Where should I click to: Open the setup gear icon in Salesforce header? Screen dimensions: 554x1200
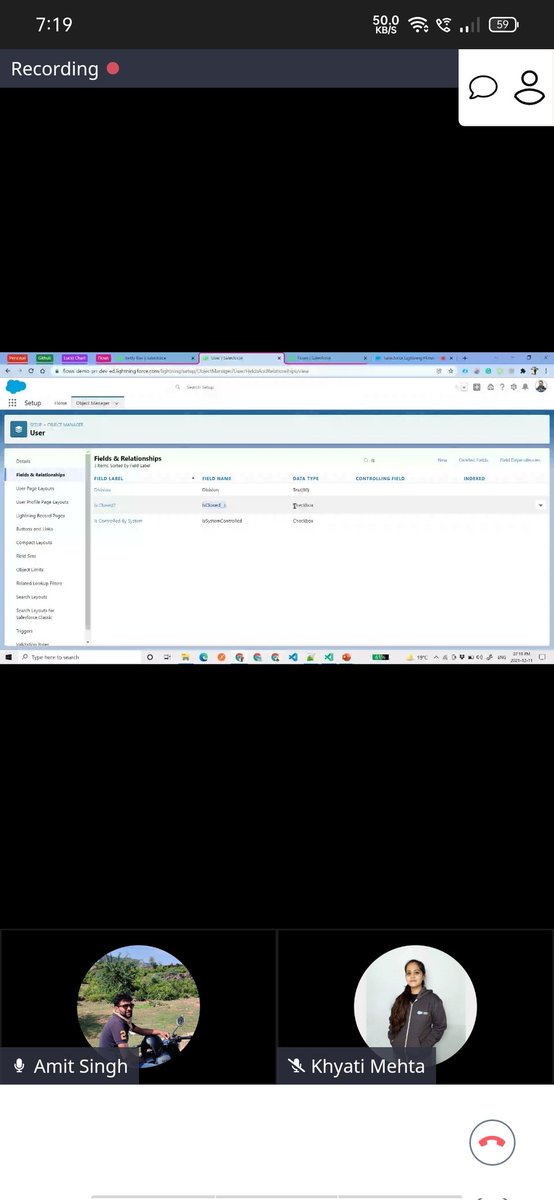click(x=514, y=387)
